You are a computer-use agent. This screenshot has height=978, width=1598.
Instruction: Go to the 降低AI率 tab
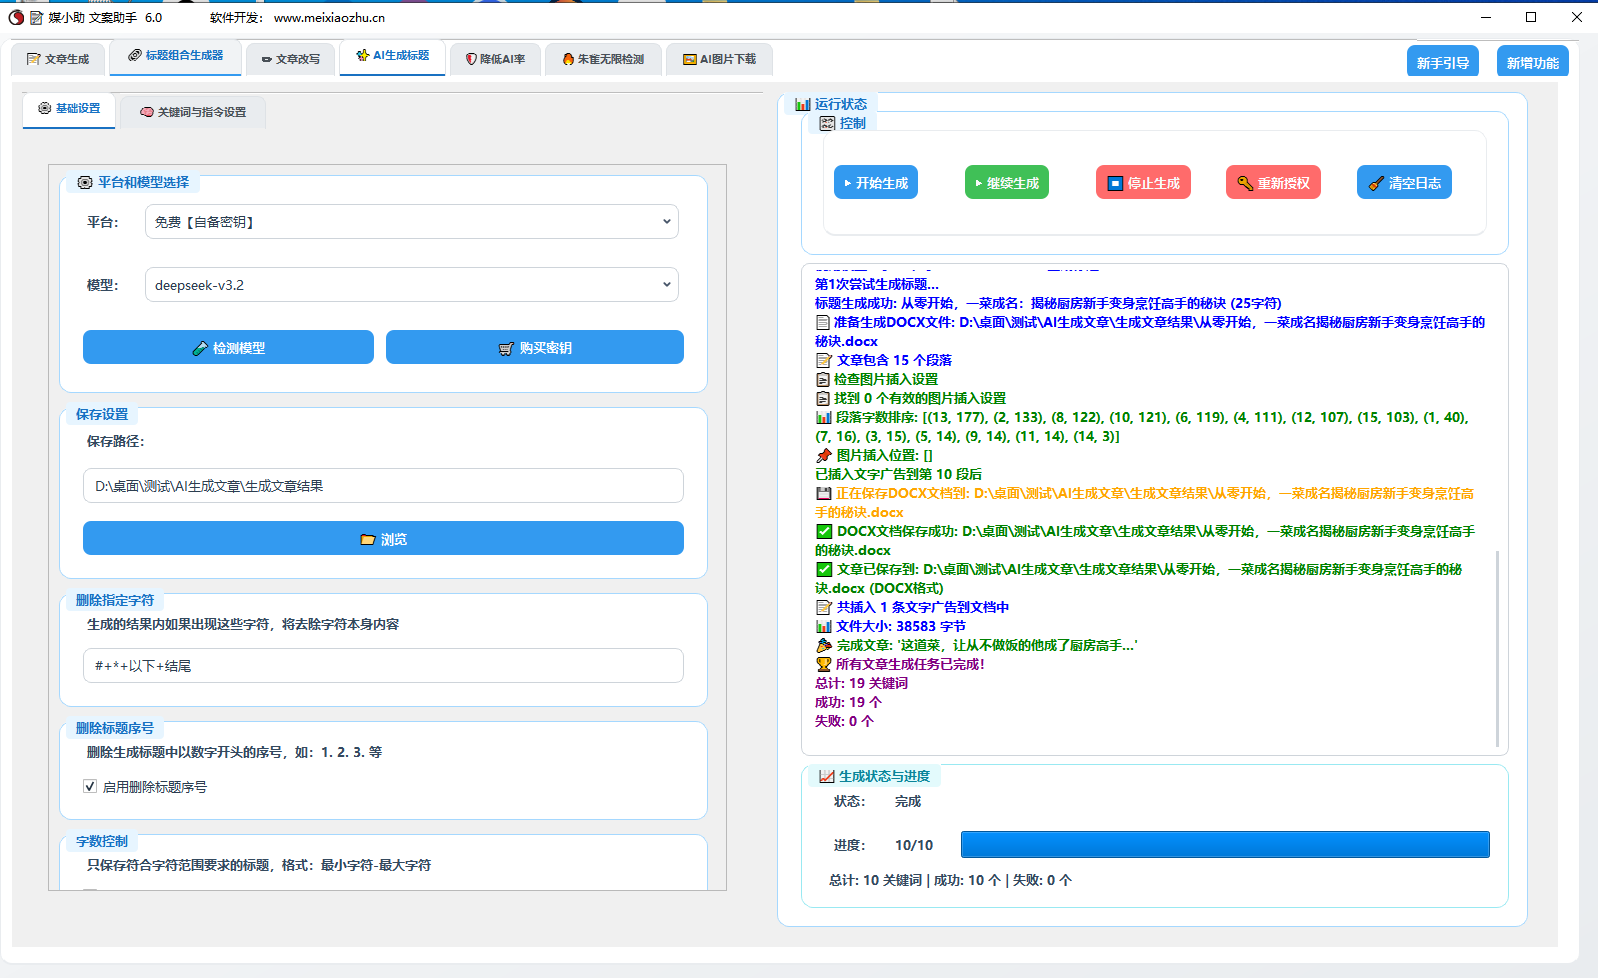coord(495,59)
